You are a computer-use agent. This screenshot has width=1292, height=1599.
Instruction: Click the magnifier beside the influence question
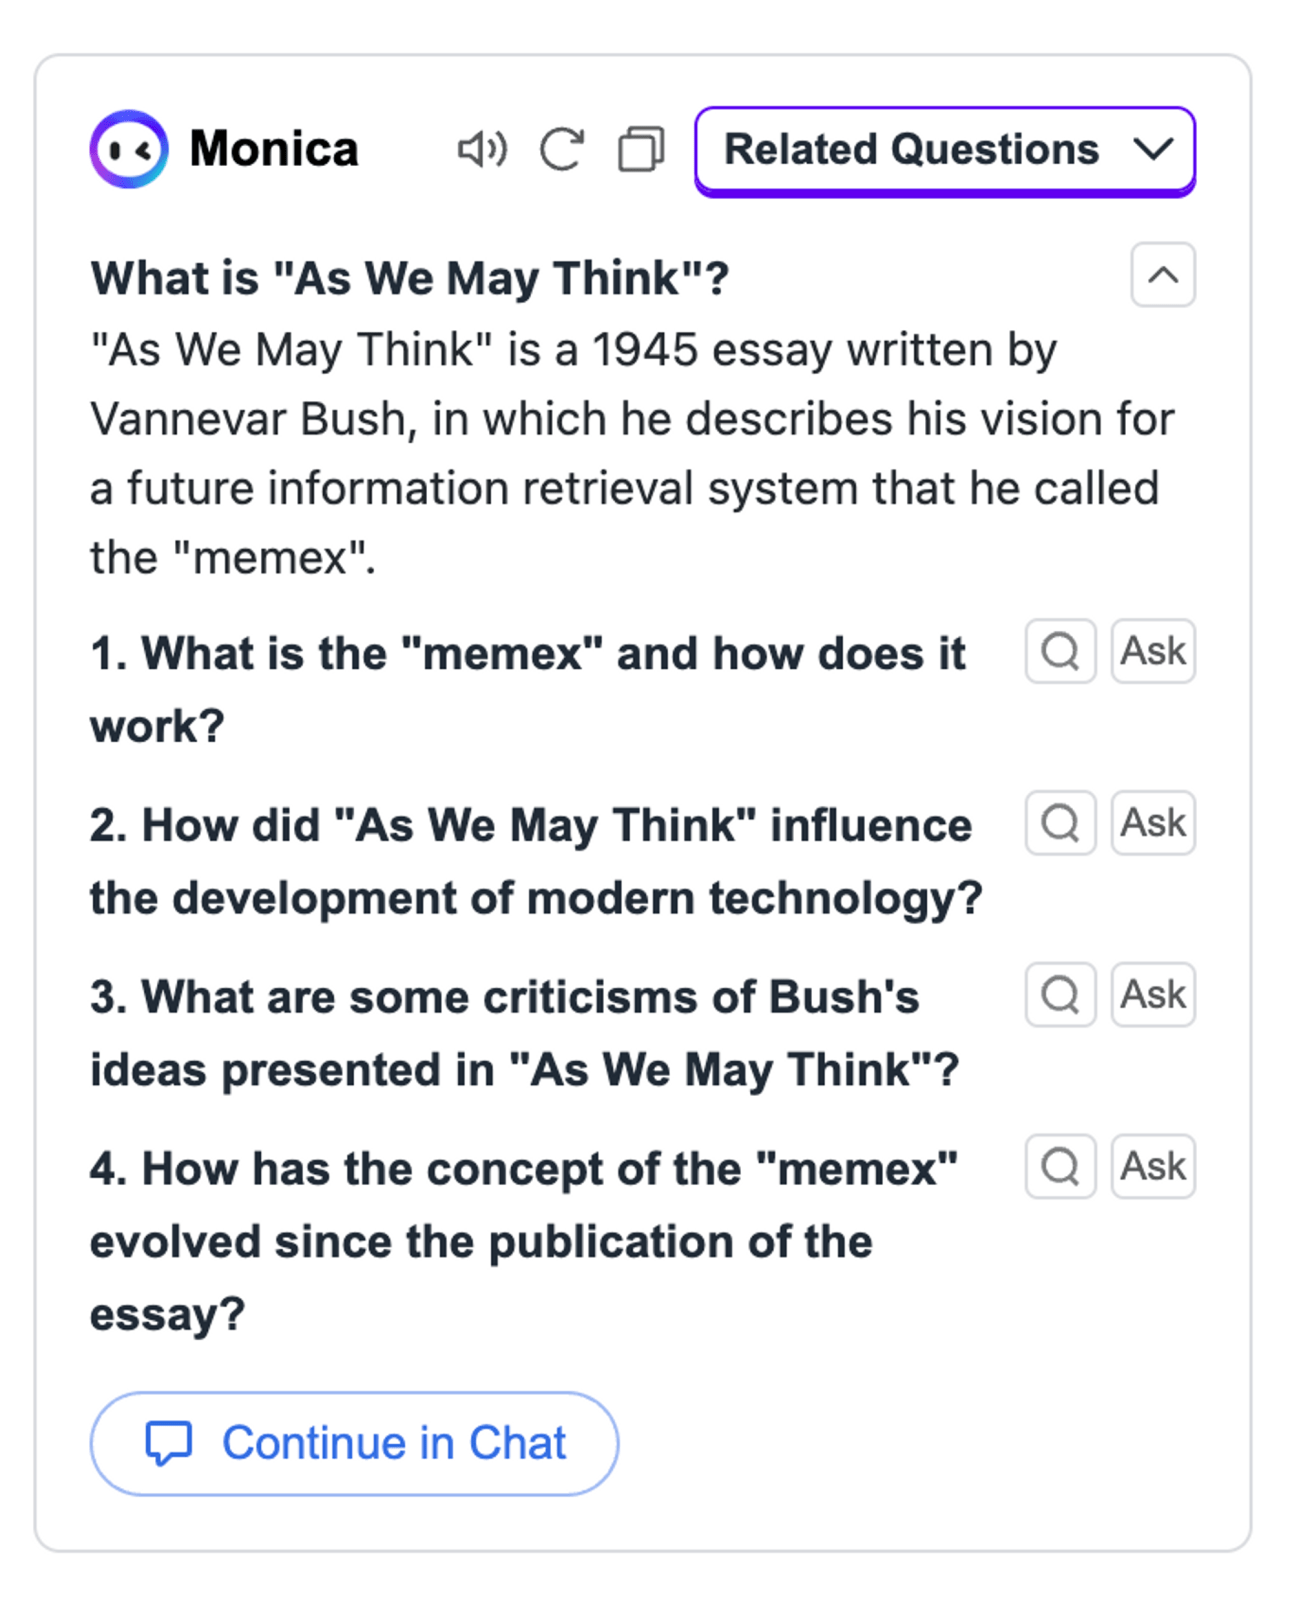click(x=1059, y=824)
